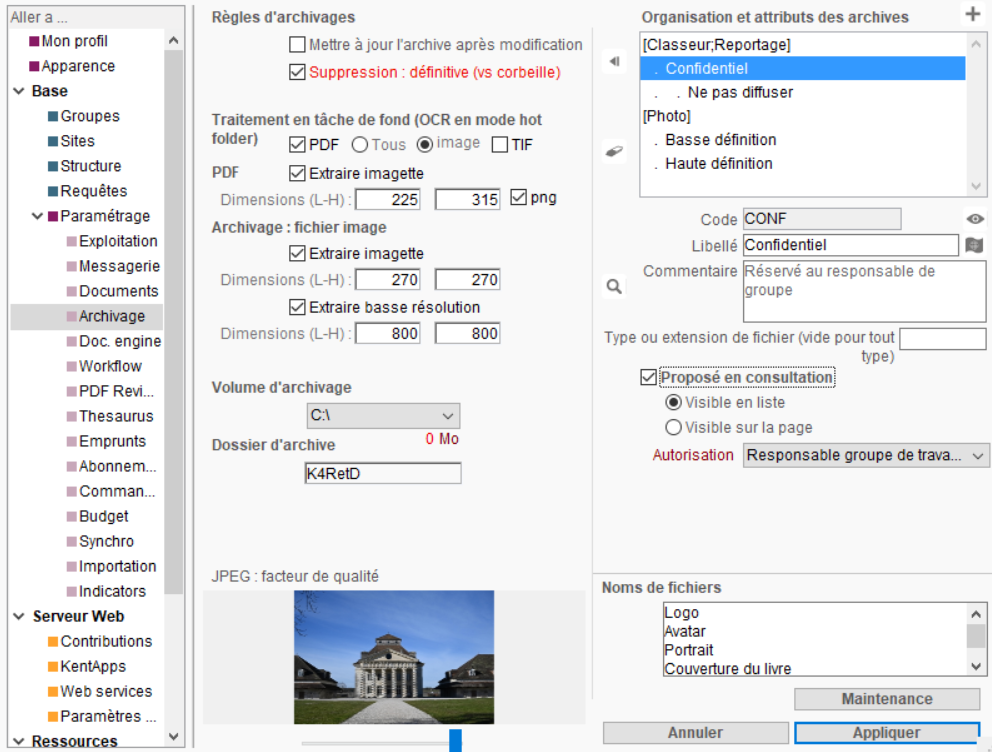The image size is (992, 752).
Task: Open the Volume d'archivage drive dropdown
Action: click(383, 416)
